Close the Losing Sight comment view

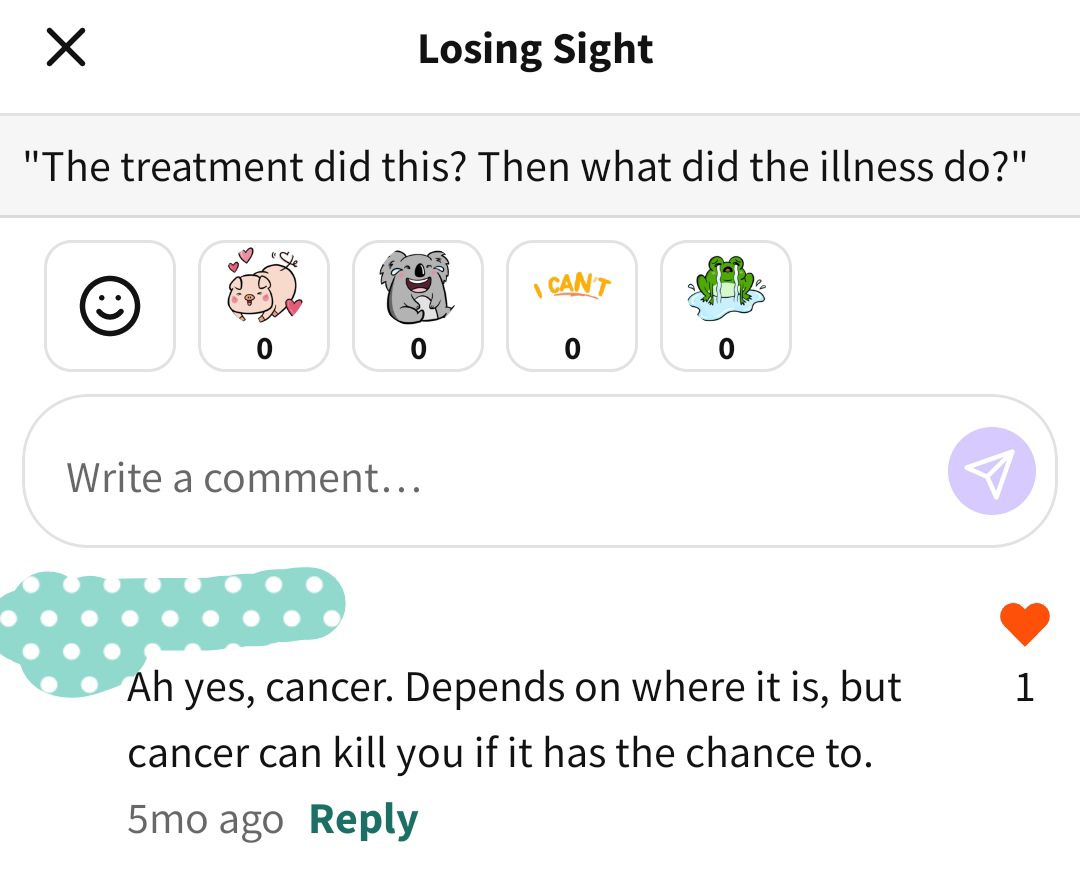click(66, 48)
